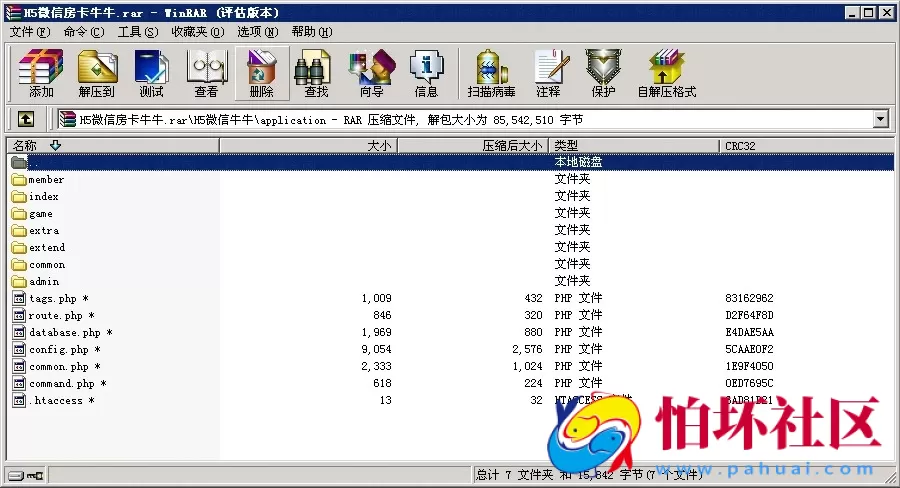Viewport: 900px width, 488px height.
Task: Select the parent '..' folder row
Action: tap(451, 162)
